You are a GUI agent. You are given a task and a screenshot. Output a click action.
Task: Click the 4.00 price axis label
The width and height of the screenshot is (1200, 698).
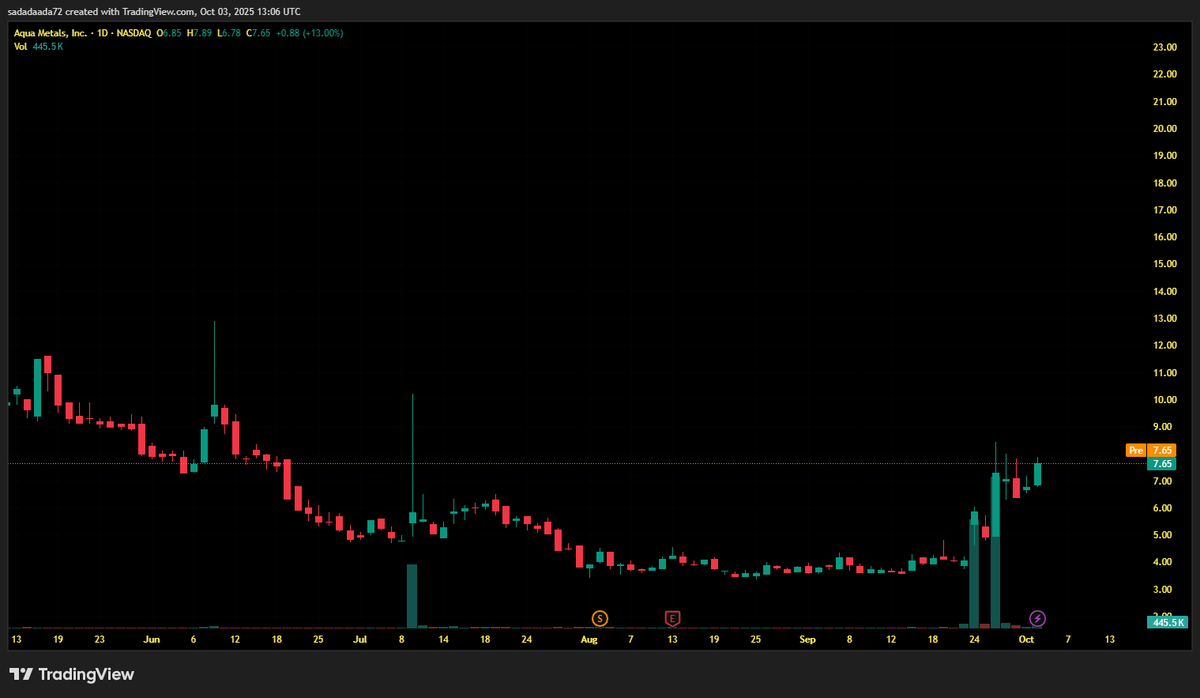click(1163, 562)
